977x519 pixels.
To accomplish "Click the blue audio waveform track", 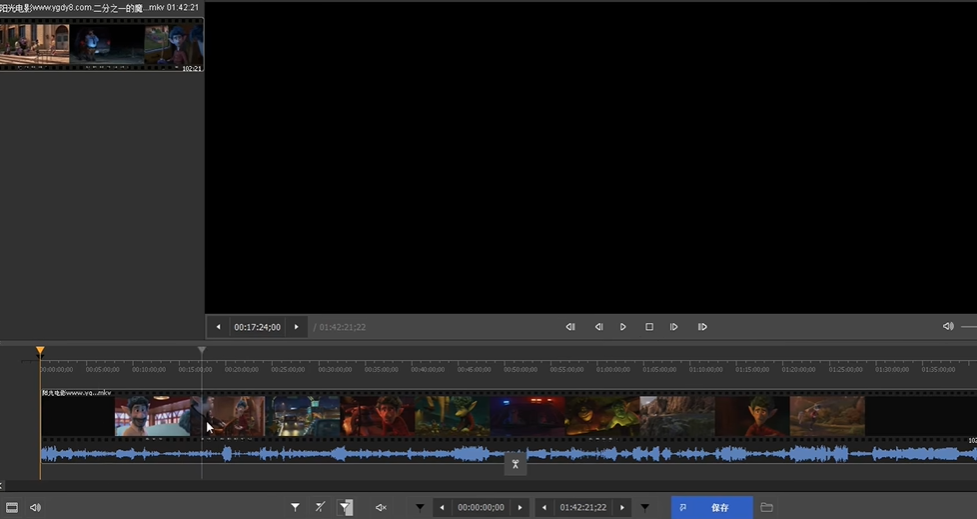I will tap(508, 454).
